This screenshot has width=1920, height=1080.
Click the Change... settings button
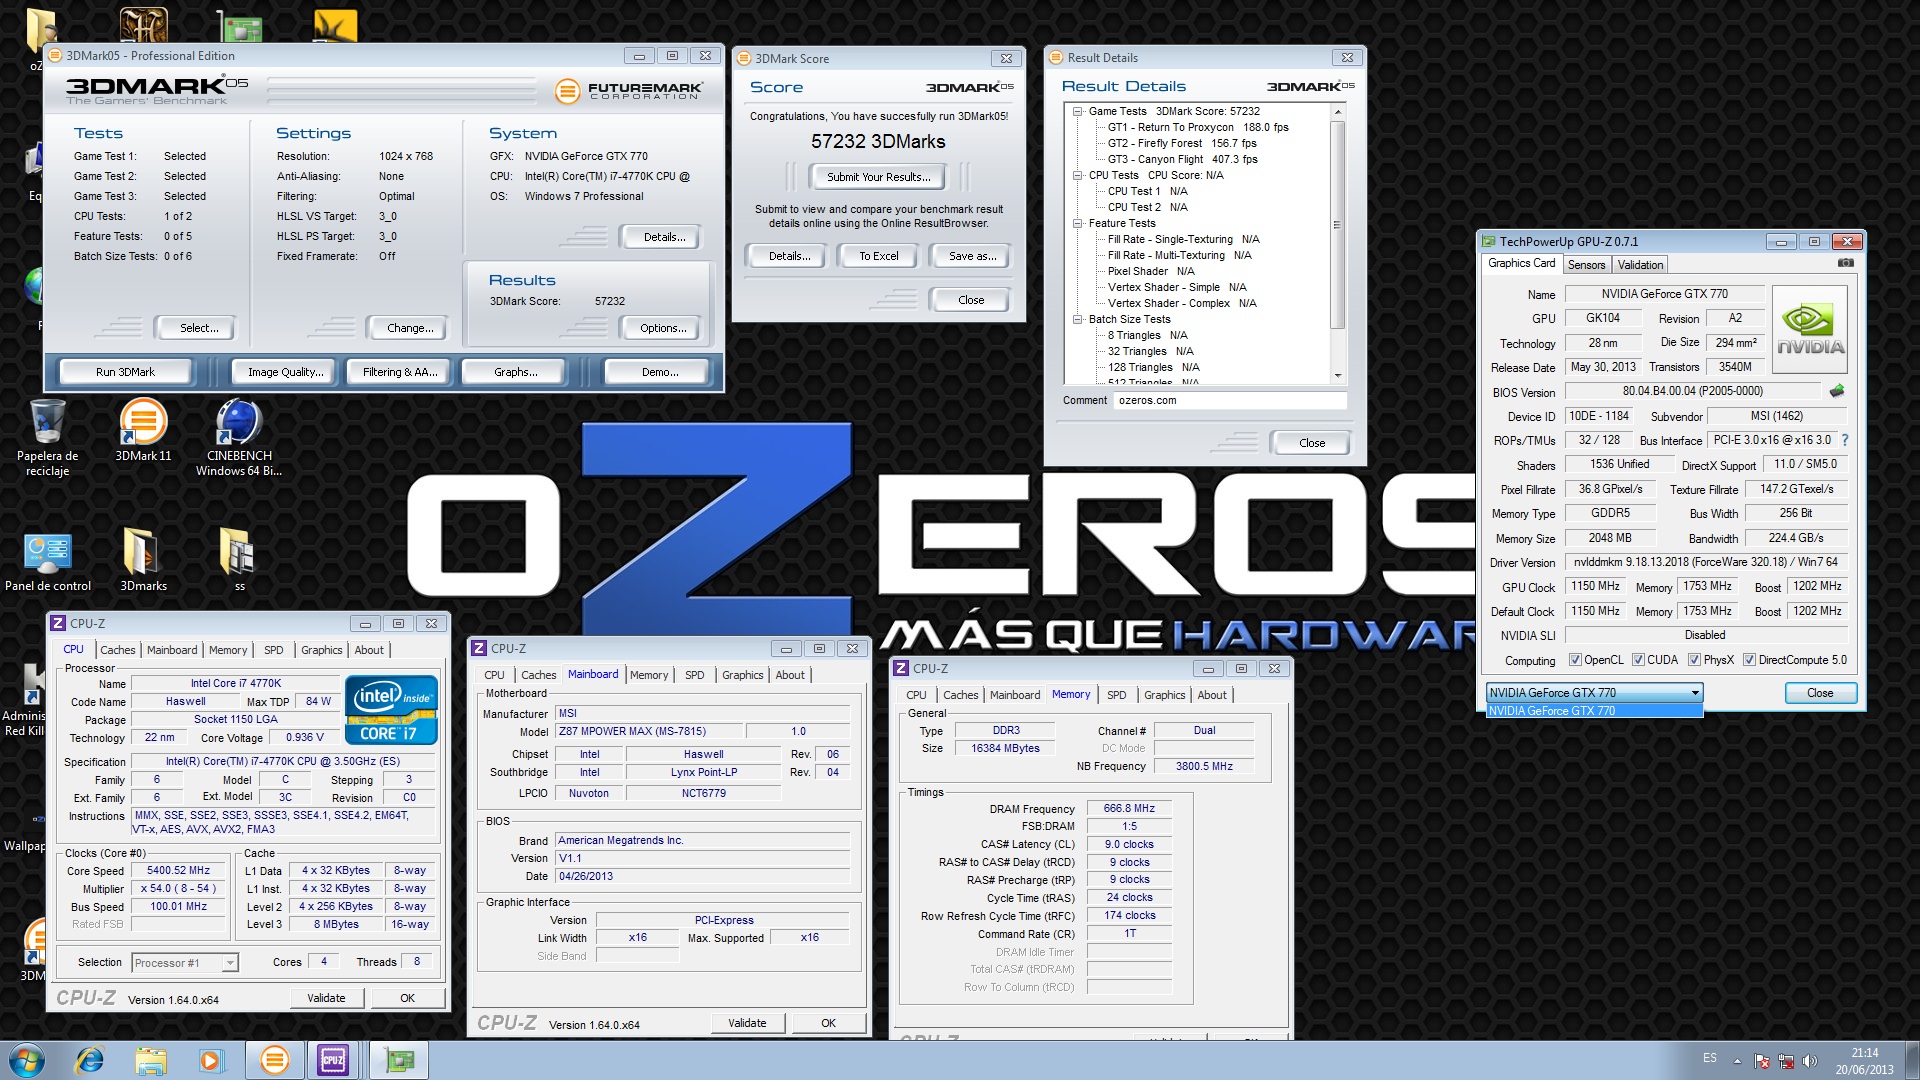point(410,328)
